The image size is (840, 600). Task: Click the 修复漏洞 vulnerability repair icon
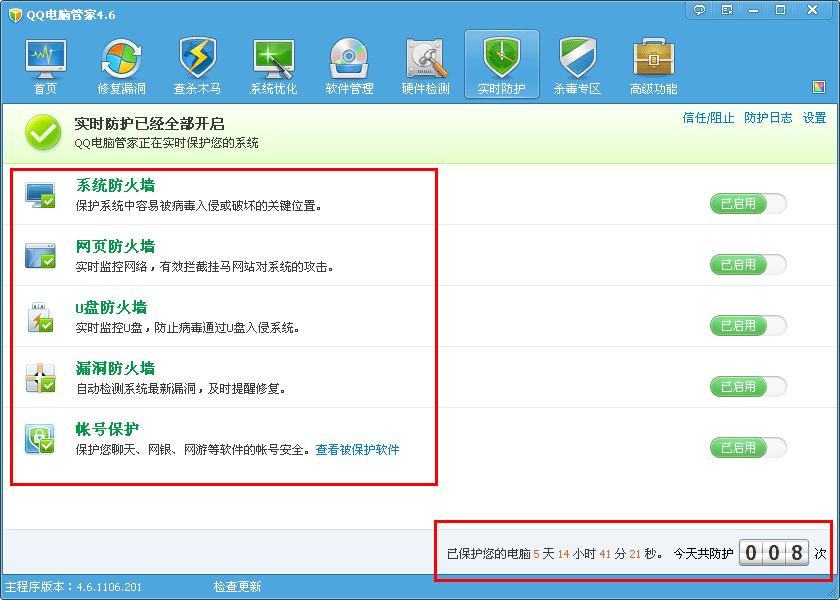pos(121,66)
